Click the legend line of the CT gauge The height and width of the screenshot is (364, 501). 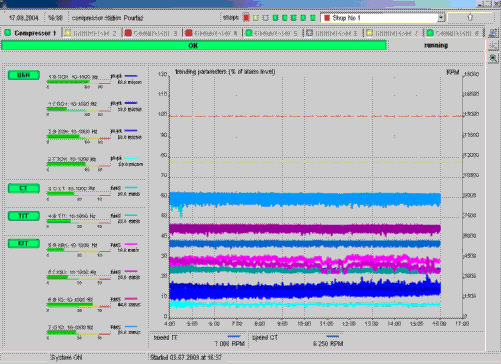click(131, 188)
